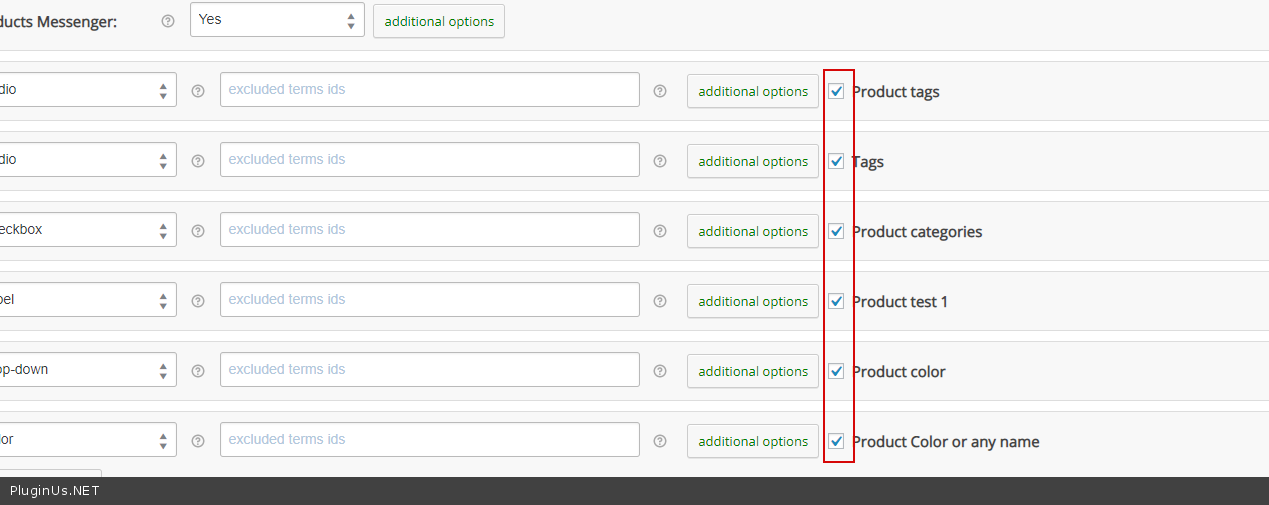The height and width of the screenshot is (505, 1269).
Task: Disable the Product color checkbox
Action: 837,371
